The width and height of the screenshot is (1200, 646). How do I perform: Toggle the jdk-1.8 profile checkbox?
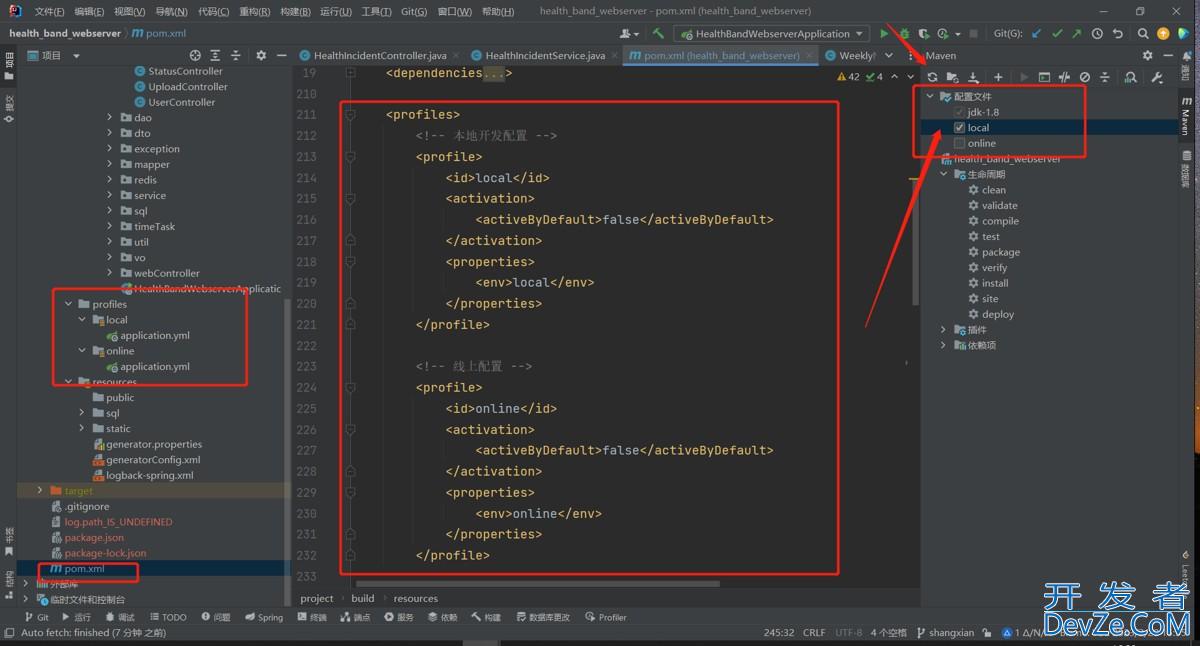tap(960, 112)
